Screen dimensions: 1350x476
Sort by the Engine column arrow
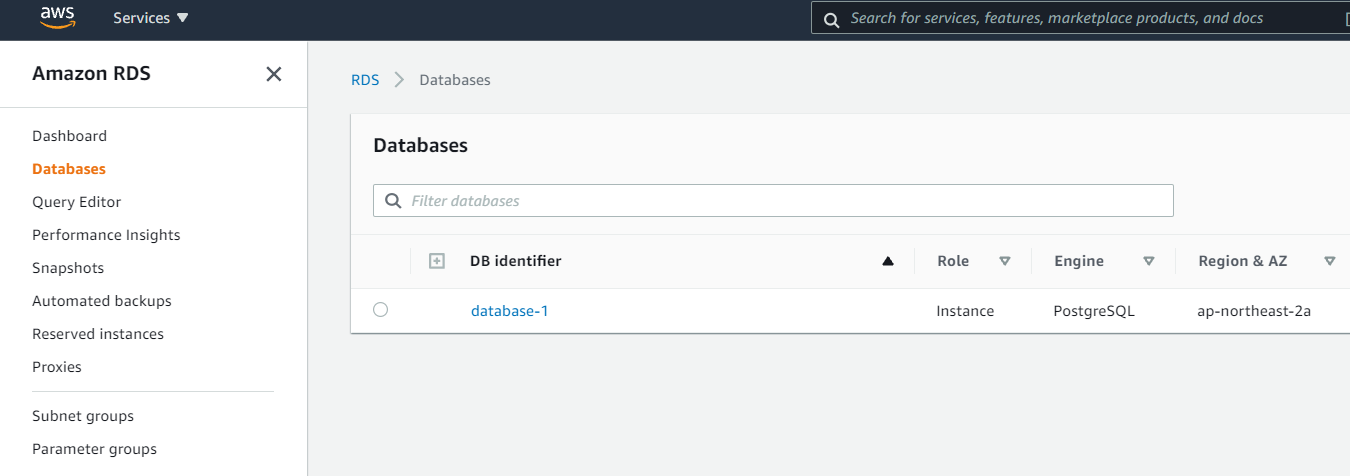pyautogui.click(x=1149, y=262)
